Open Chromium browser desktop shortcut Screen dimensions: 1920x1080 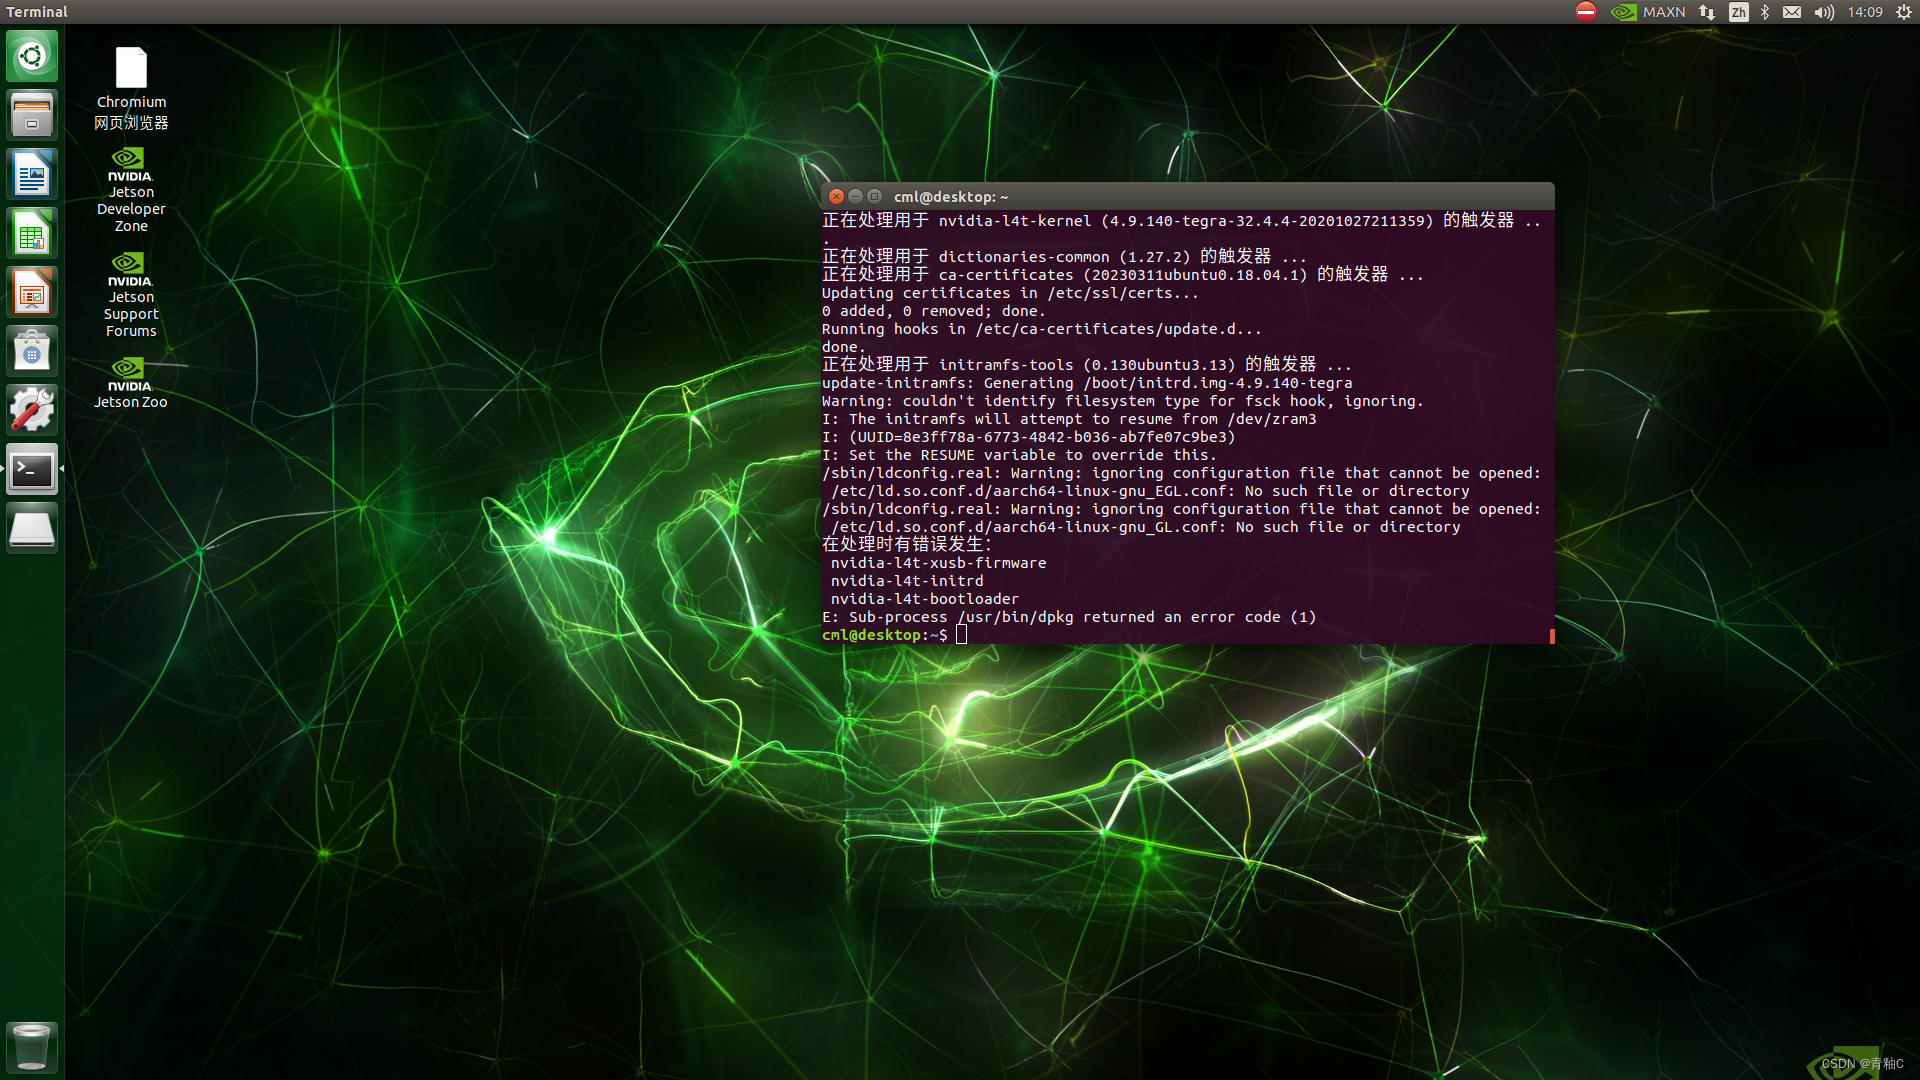131,89
